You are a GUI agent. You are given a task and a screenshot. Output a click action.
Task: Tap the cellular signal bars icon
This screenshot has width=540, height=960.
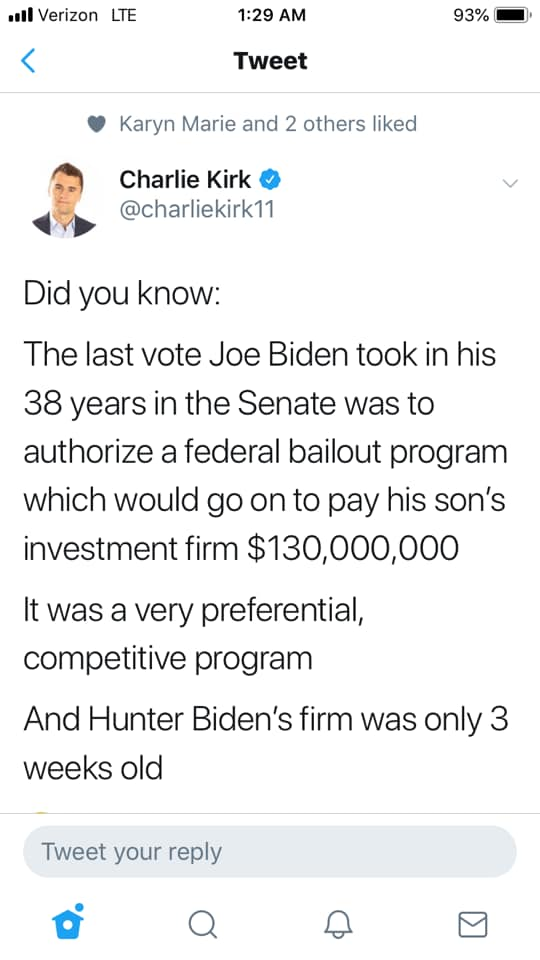point(21,15)
